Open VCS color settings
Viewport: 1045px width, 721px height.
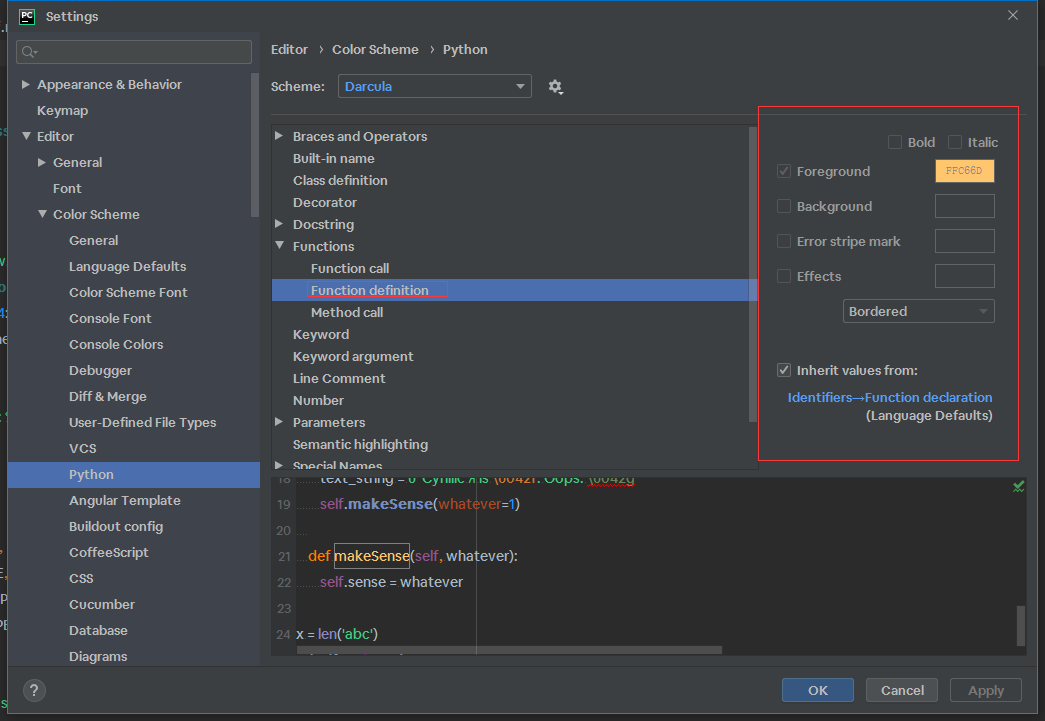click(x=82, y=448)
